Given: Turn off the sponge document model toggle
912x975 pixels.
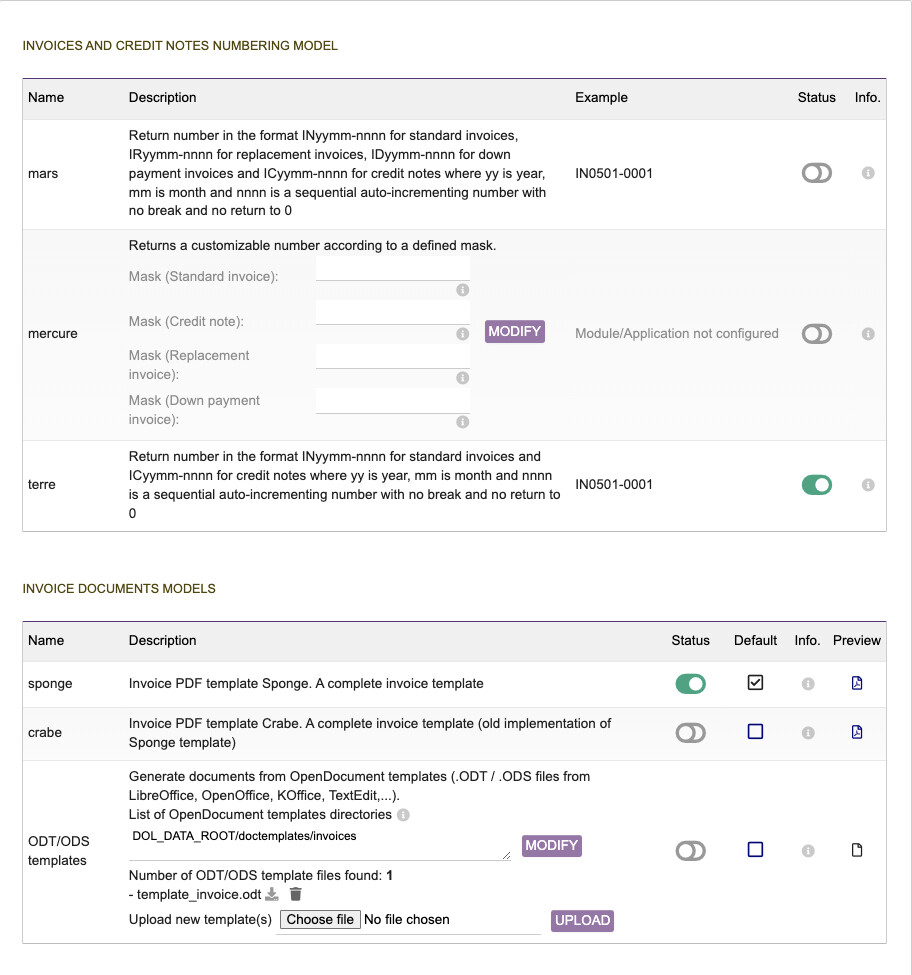Looking at the screenshot, I should click(690, 684).
